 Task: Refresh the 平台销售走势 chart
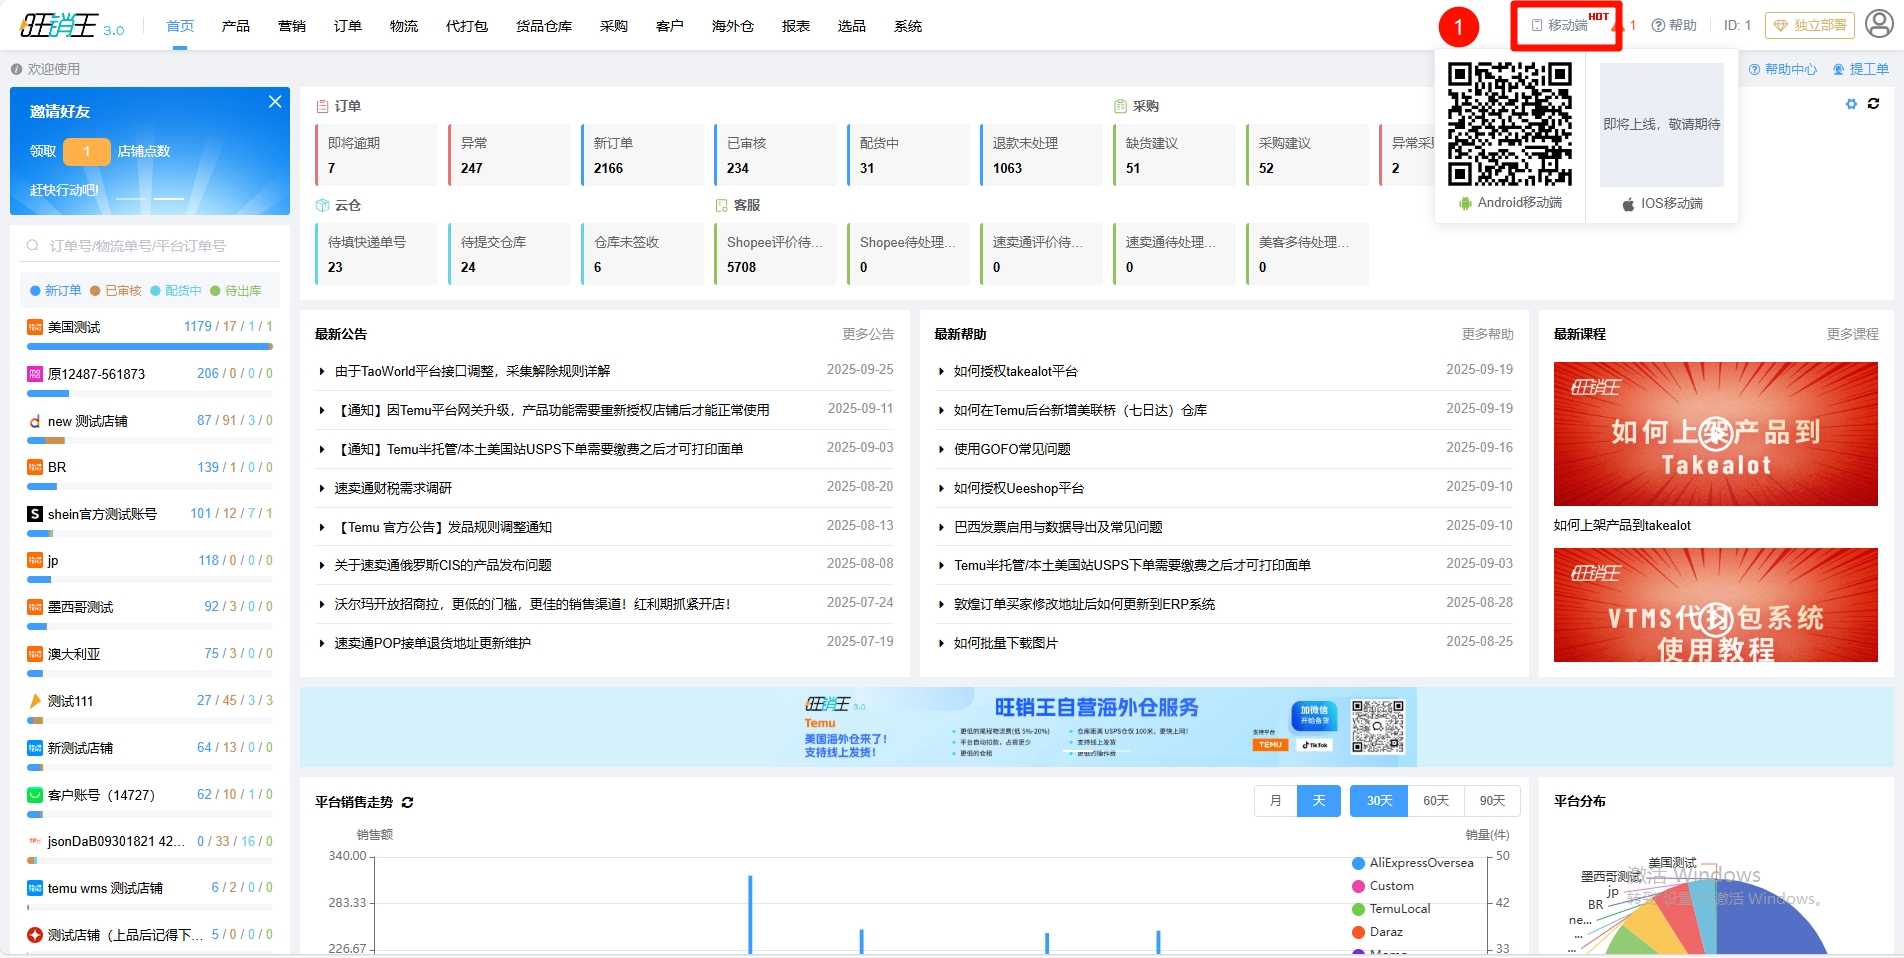(x=407, y=802)
